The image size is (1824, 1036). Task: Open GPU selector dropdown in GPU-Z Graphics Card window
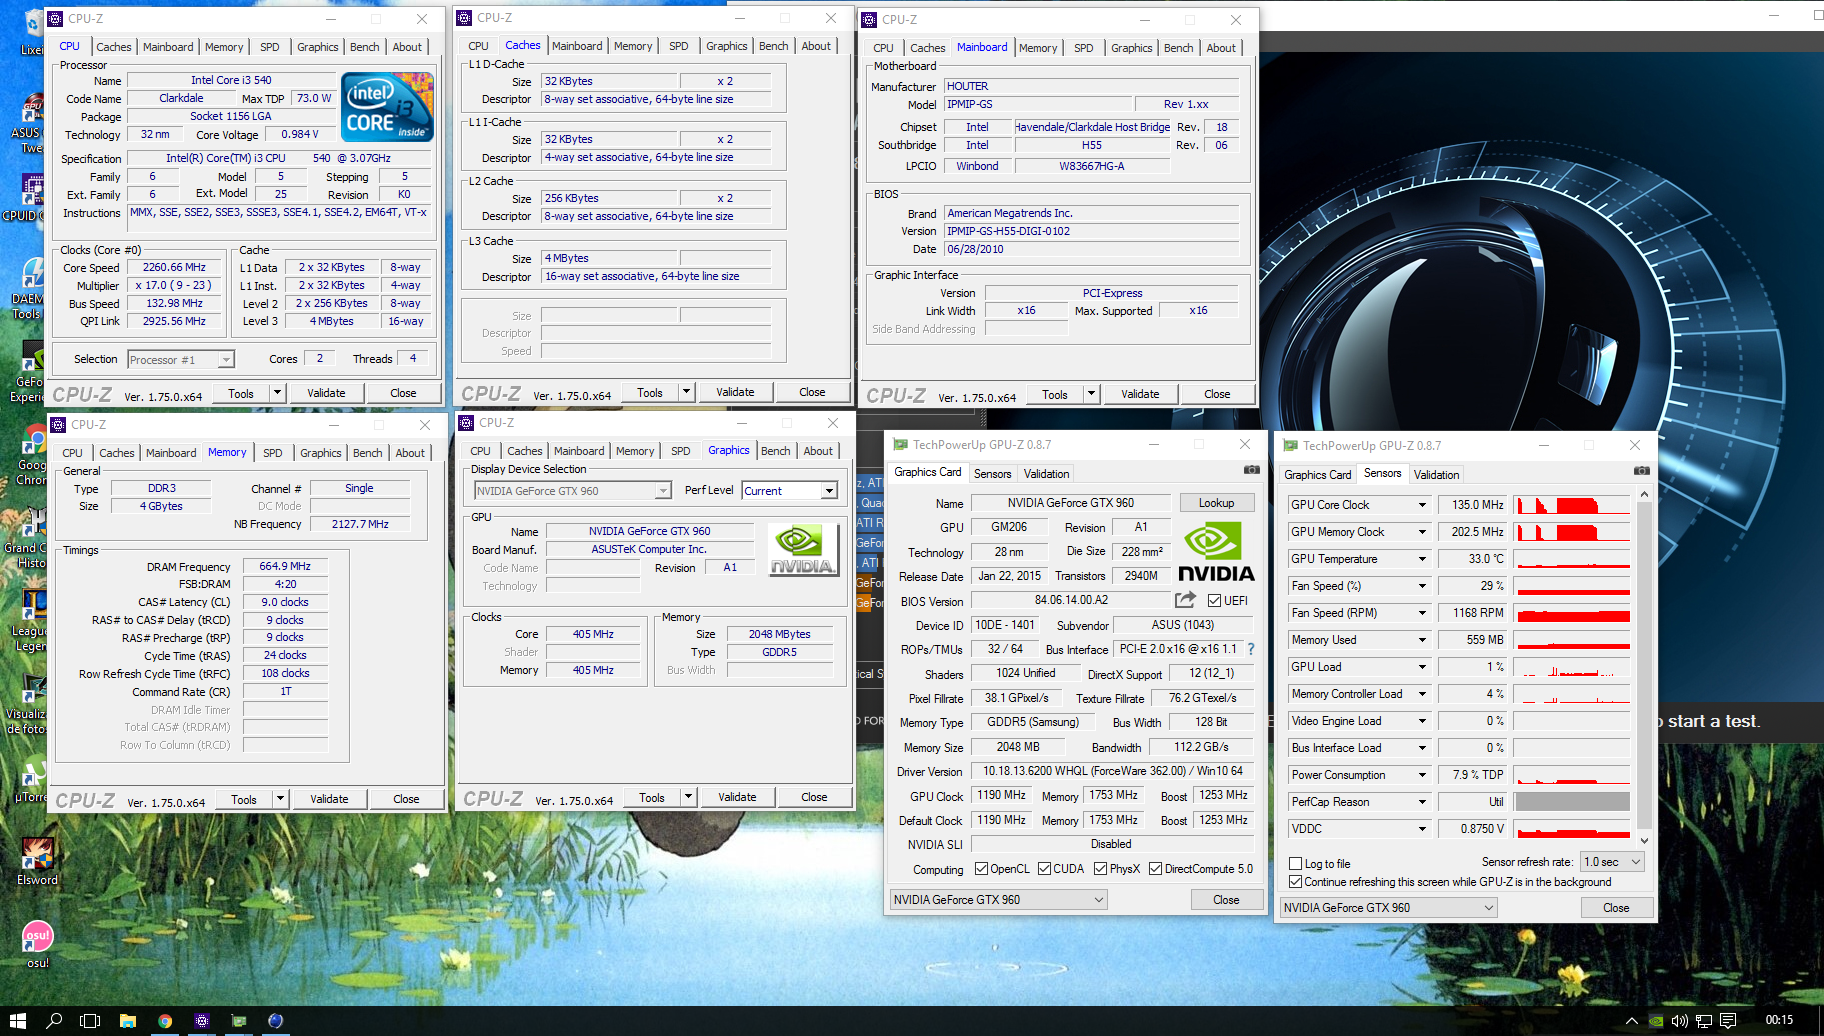point(998,900)
